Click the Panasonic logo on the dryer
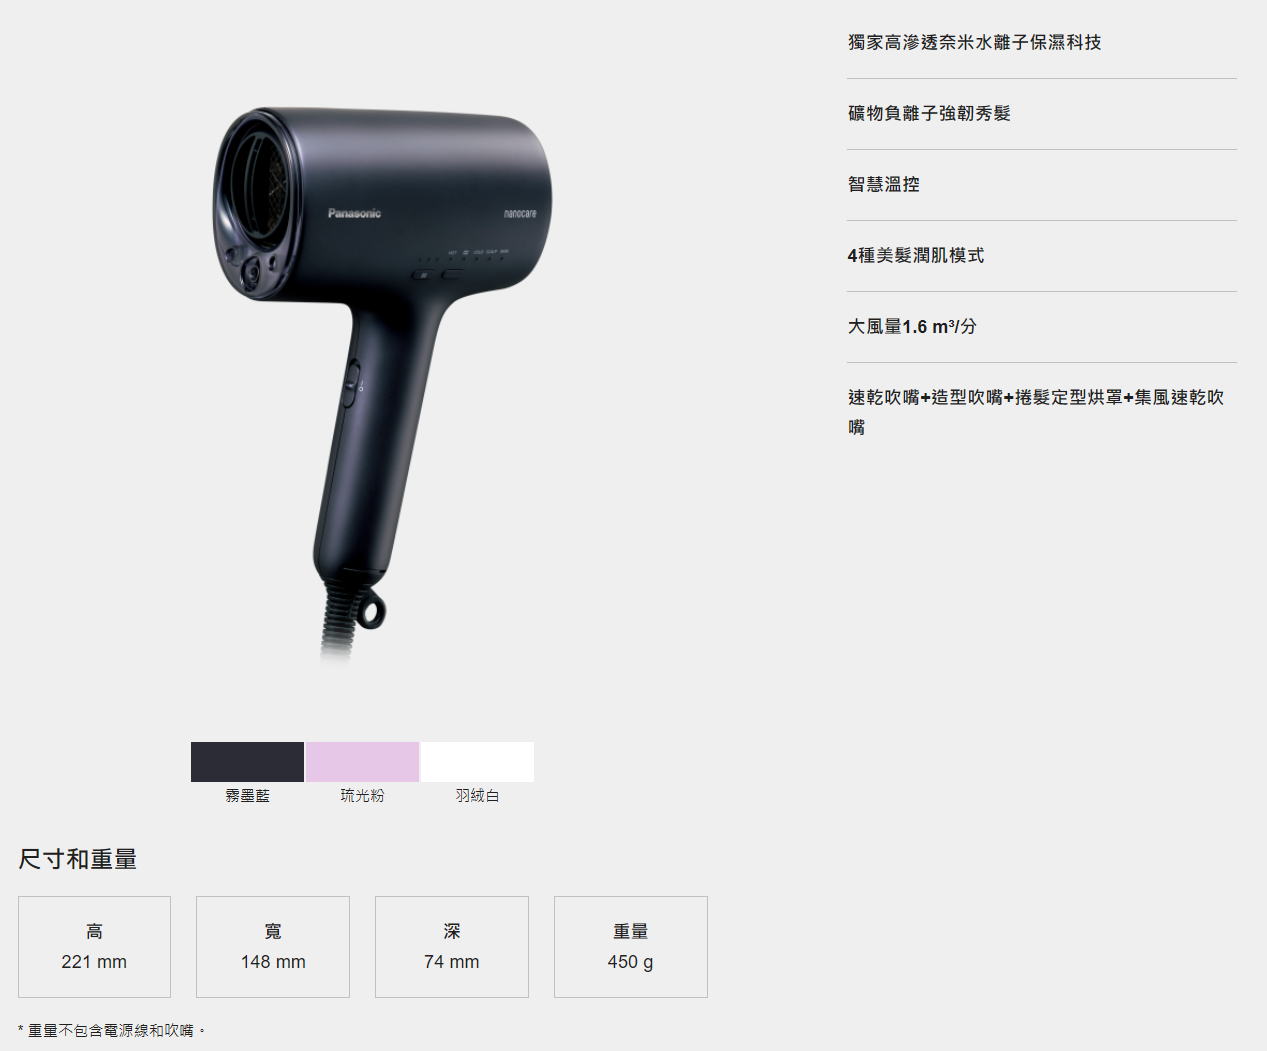 354,213
